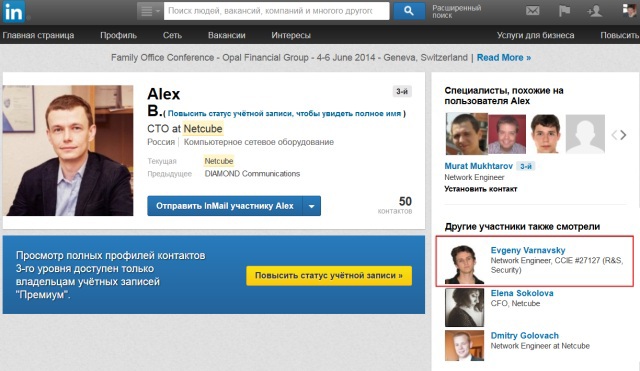Viewport: 640px width, 371px height.
Task: Open Elena Sokolova's profile link
Action: (x=522, y=293)
